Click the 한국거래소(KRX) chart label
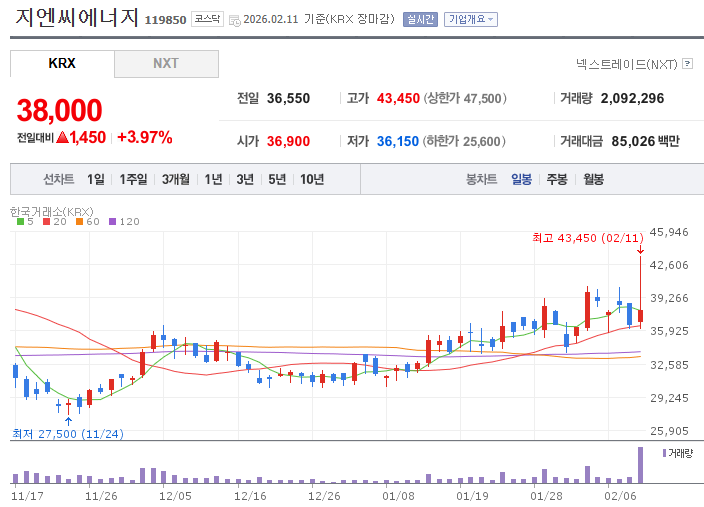Viewport: 704px width, 507px height. point(52,212)
